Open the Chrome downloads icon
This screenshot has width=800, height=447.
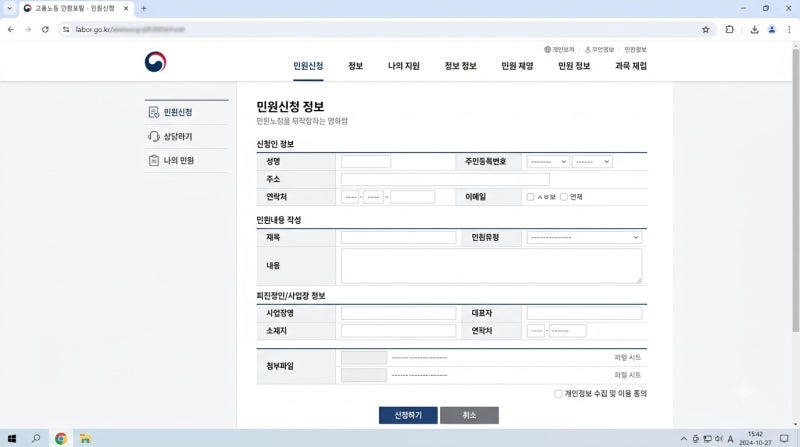754,30
